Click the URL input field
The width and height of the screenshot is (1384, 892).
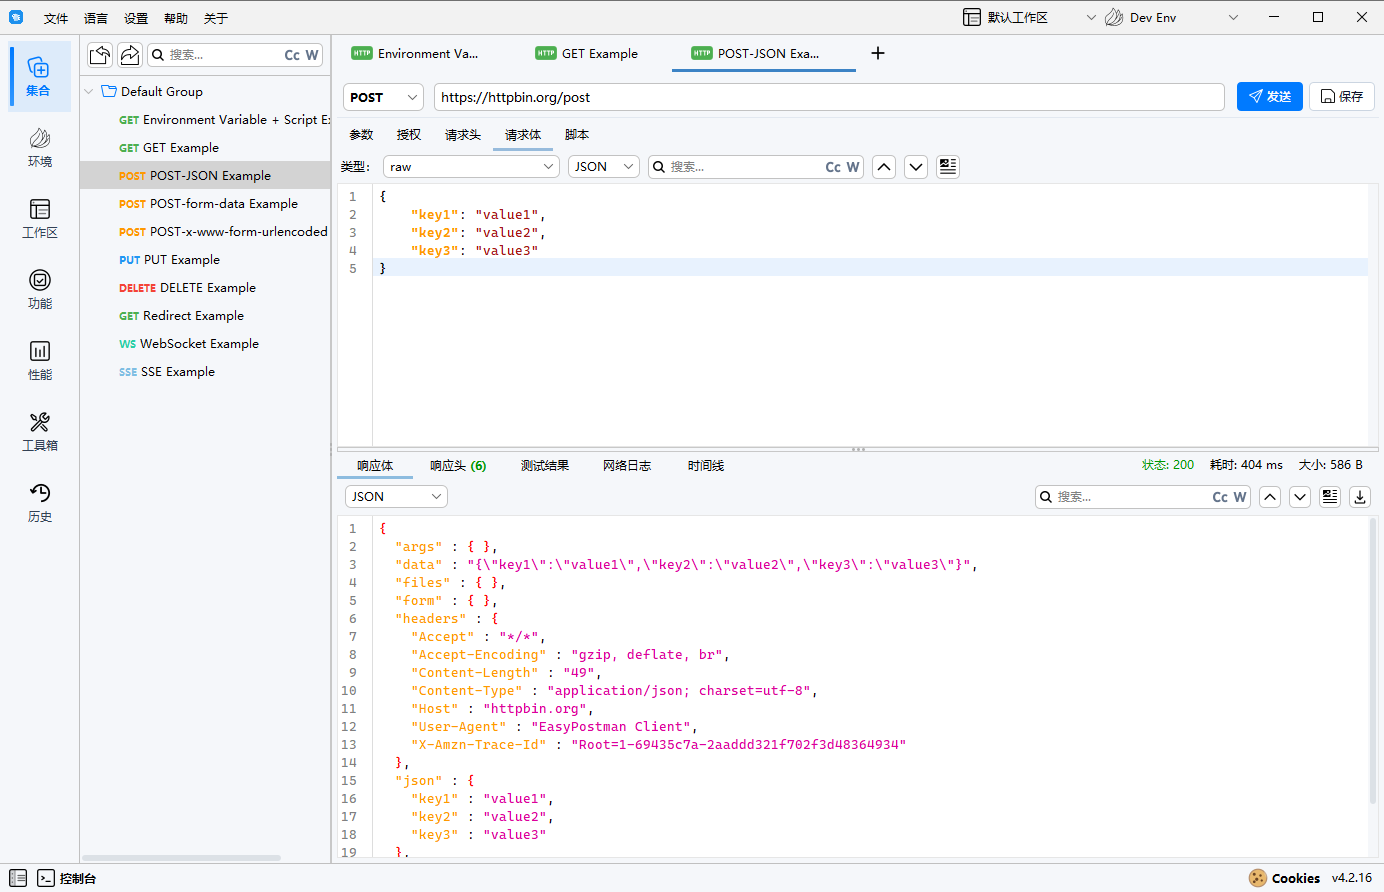pyautogui.click(x=828, y=97)
